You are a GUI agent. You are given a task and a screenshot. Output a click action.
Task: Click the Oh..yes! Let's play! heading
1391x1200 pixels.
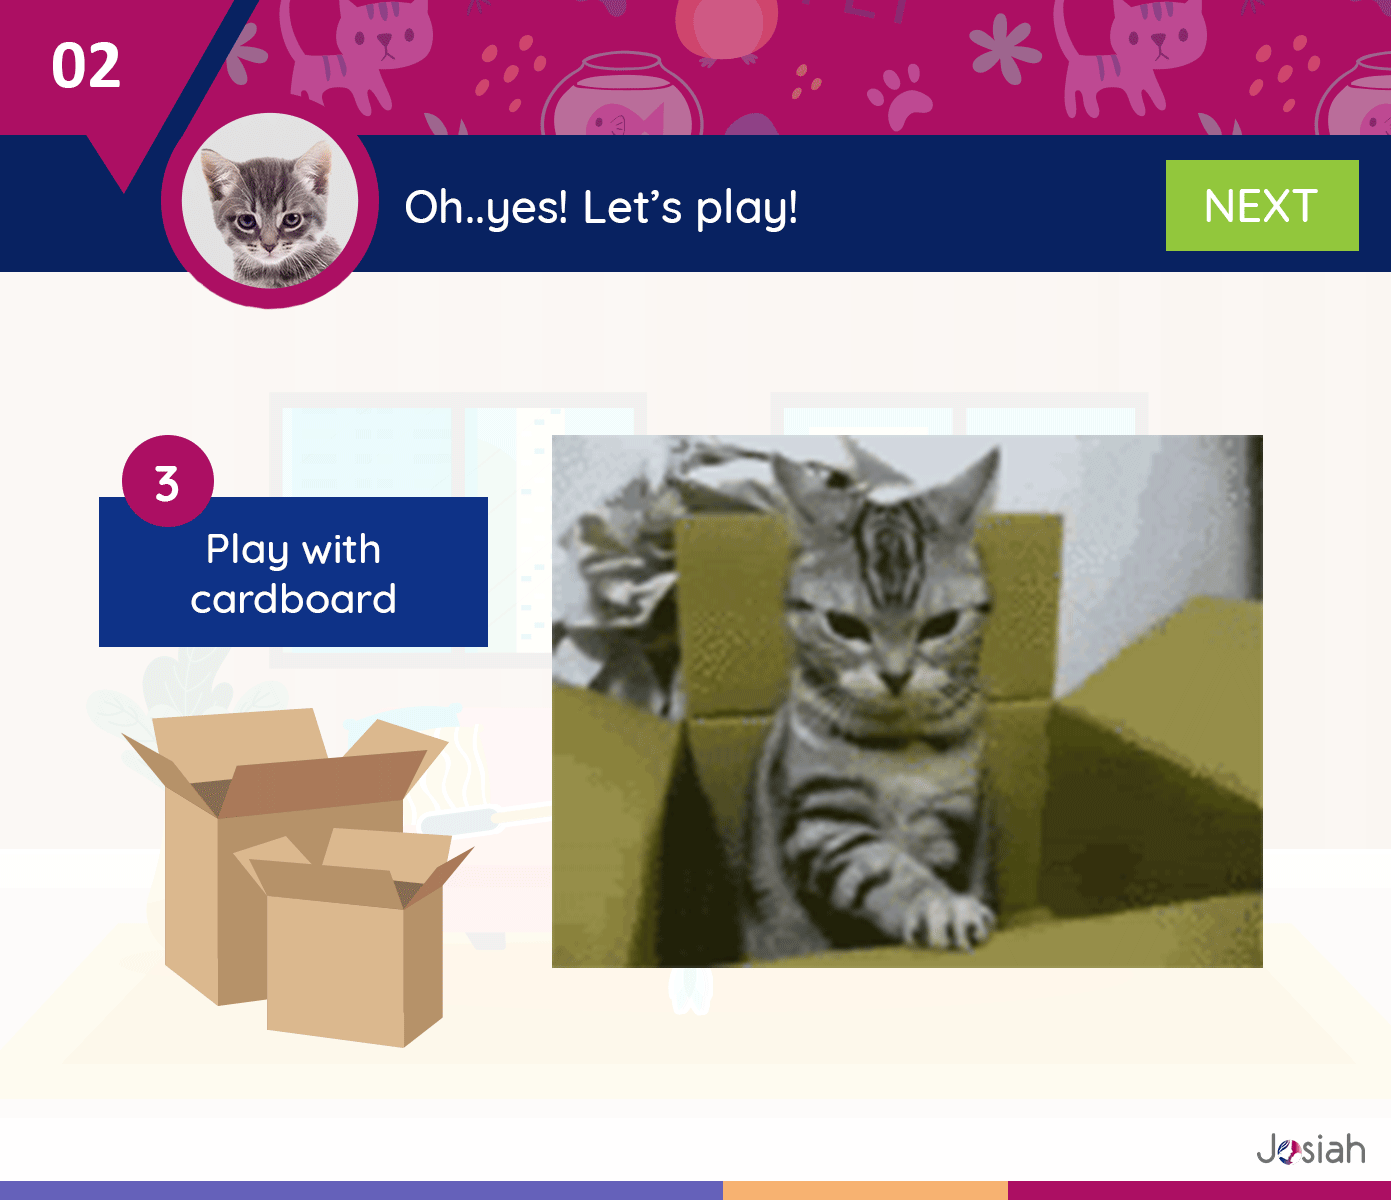(601, 207)
